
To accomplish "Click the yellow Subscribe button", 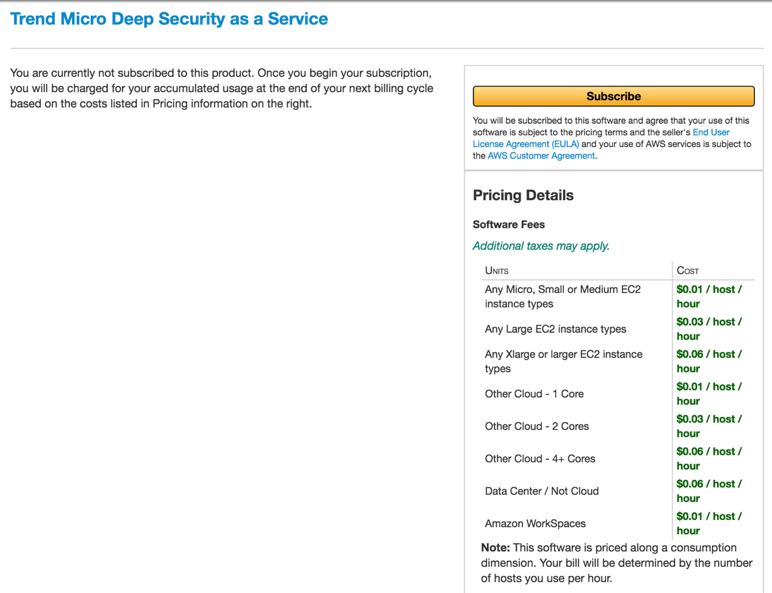I will pos(613,96).
